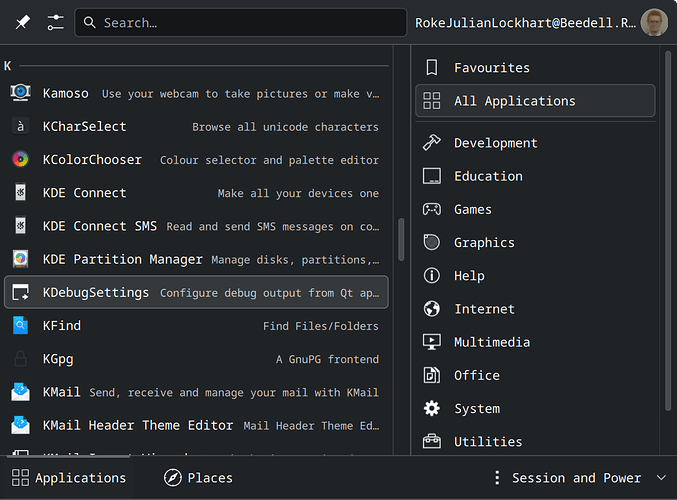Click the Kamoso webcam app icon
677x500 pixels.
click(x=21, y=93)
